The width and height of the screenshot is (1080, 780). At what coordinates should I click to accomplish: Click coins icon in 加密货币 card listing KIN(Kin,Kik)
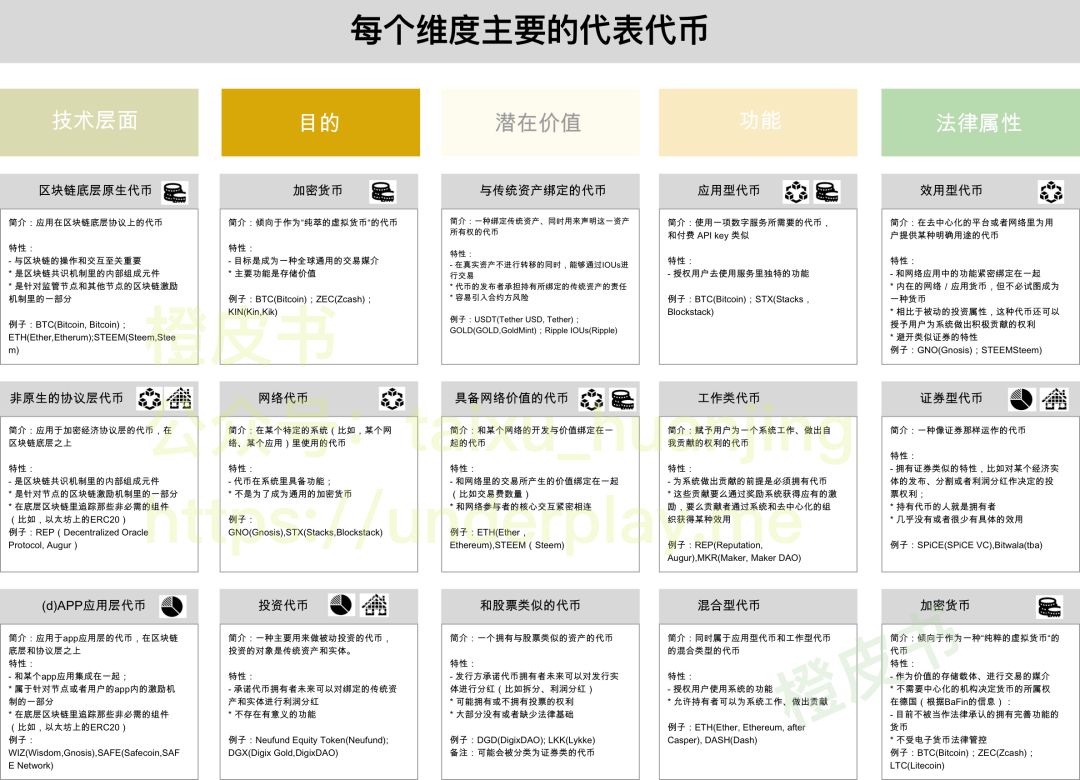[x=383, y=192]
